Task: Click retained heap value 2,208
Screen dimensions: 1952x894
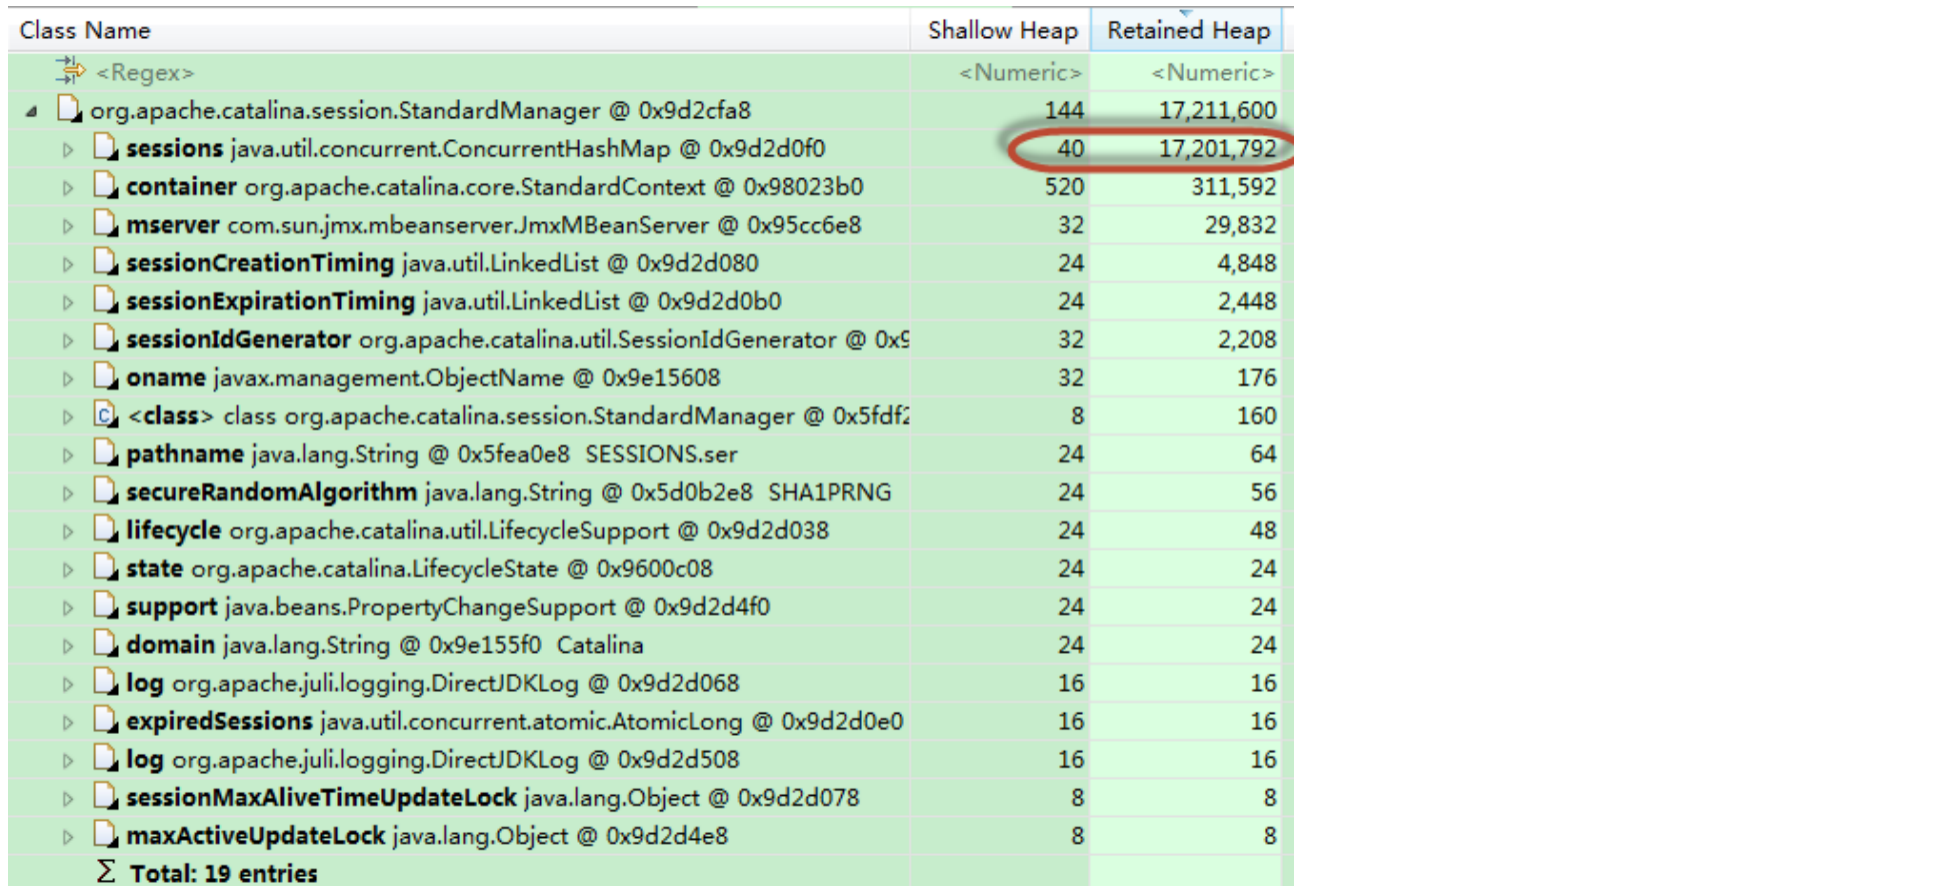Action: [1246, 340]
